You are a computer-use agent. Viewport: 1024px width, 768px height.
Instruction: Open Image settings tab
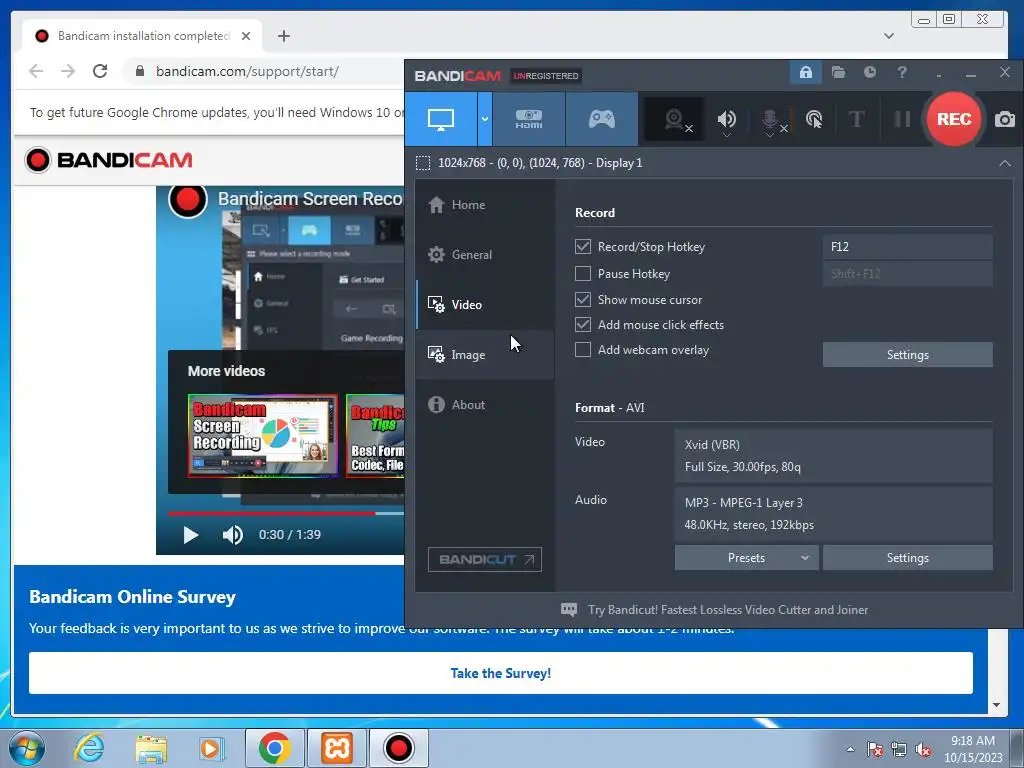tap(485, 355)
